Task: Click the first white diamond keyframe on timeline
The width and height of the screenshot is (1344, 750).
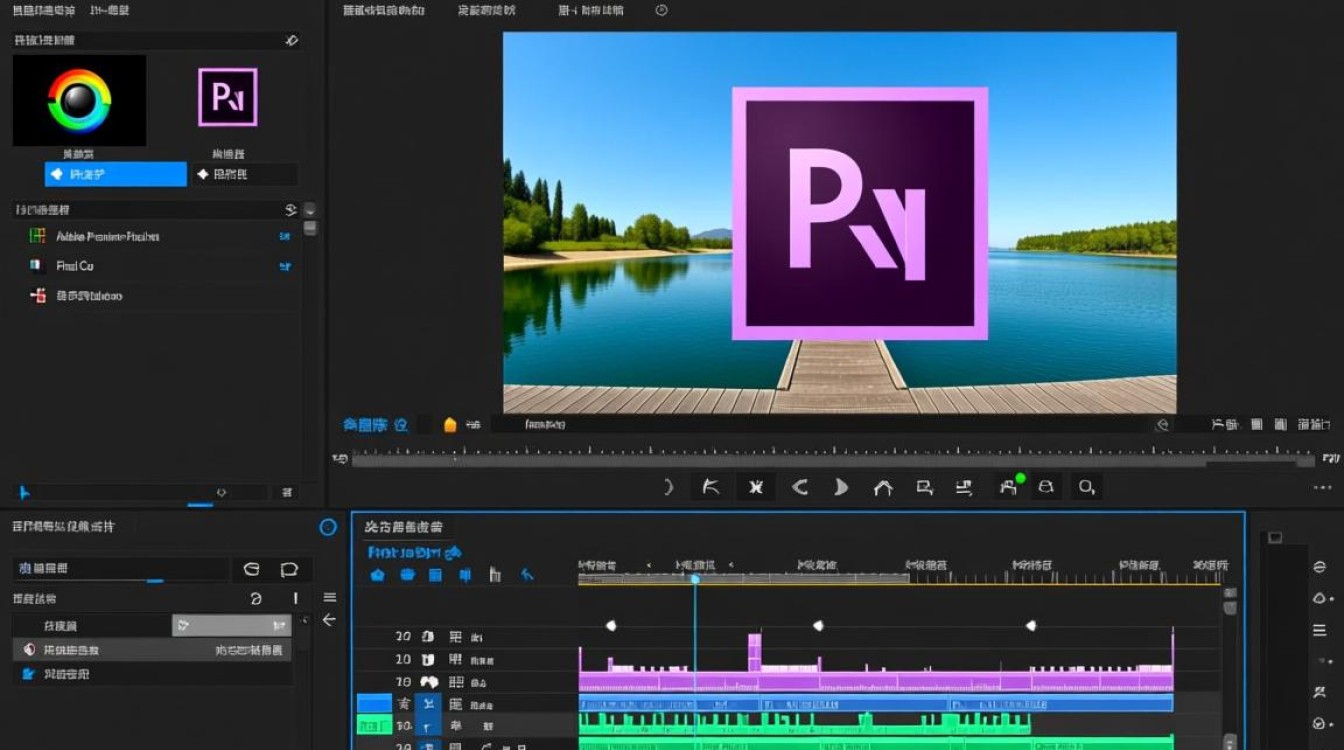Action: coord(611,626)
